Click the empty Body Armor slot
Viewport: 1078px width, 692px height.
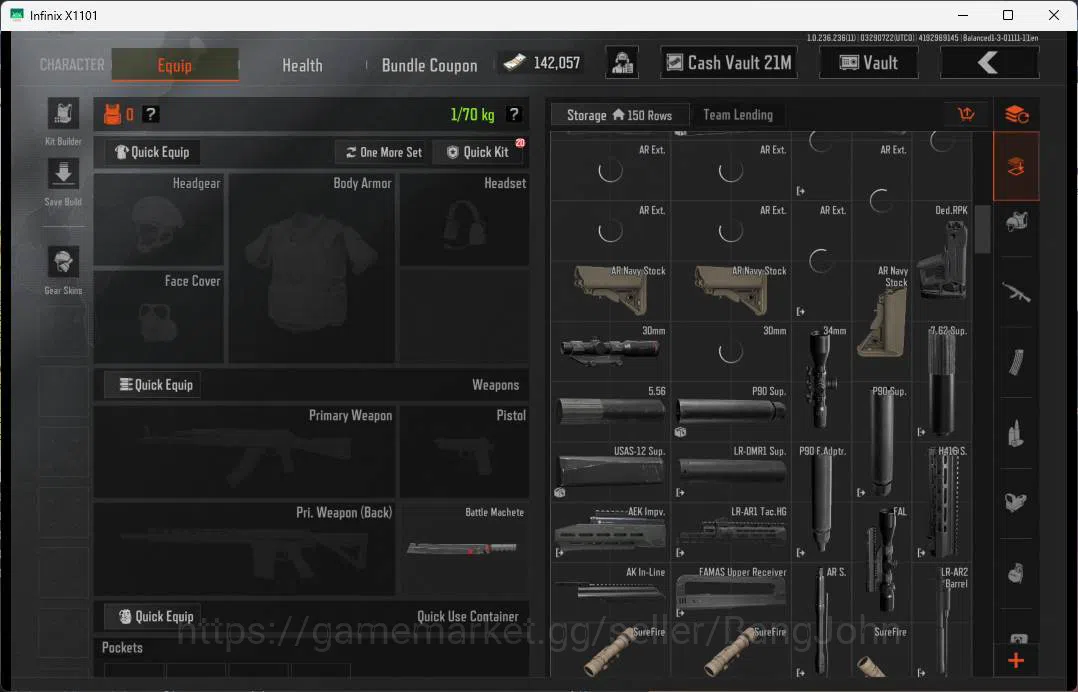pos(312,268)
